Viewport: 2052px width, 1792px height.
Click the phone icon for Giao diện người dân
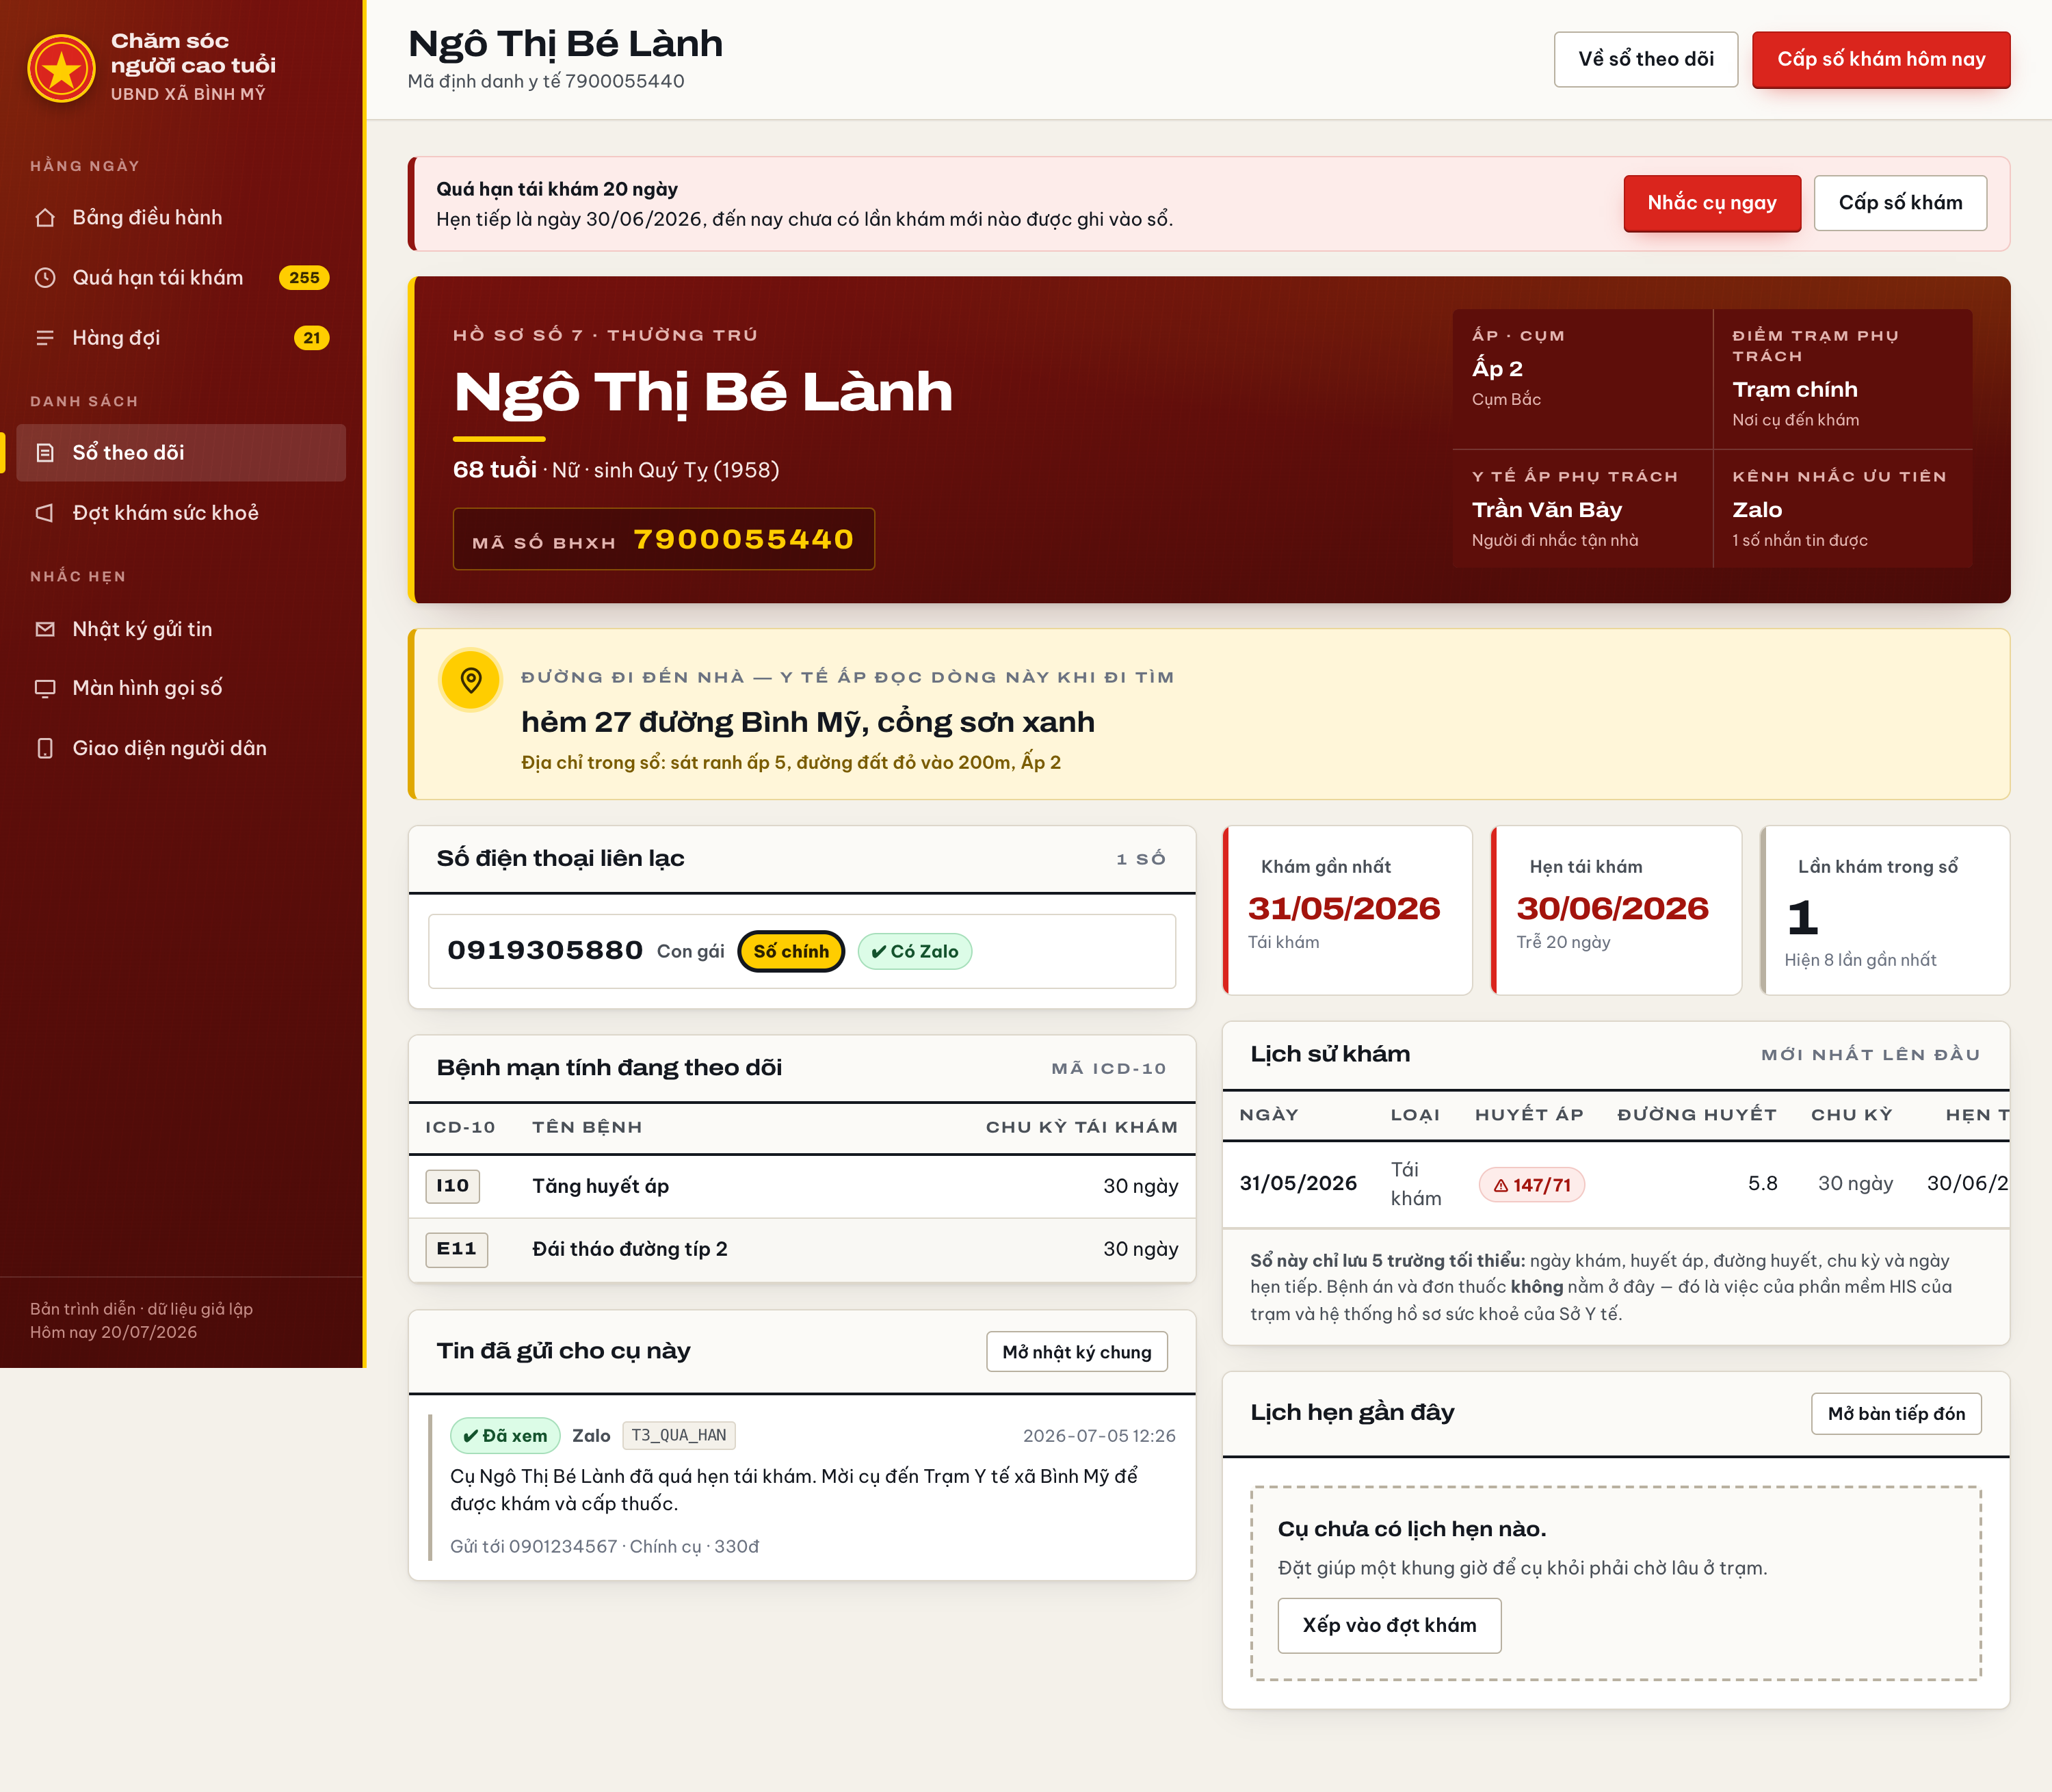[x=45, y=748]
